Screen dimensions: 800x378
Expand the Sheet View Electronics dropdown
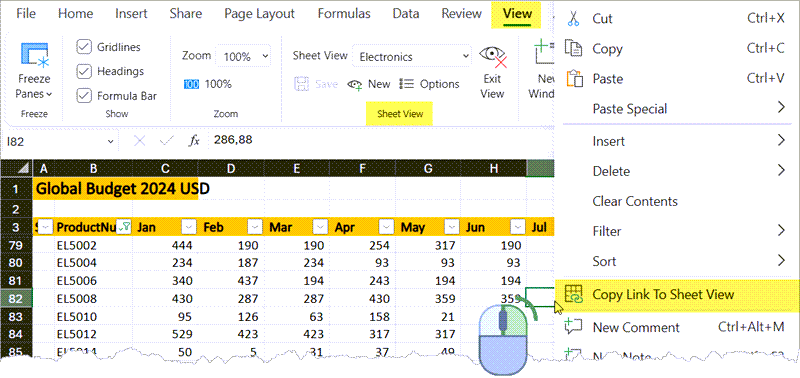tap(412, 57)
